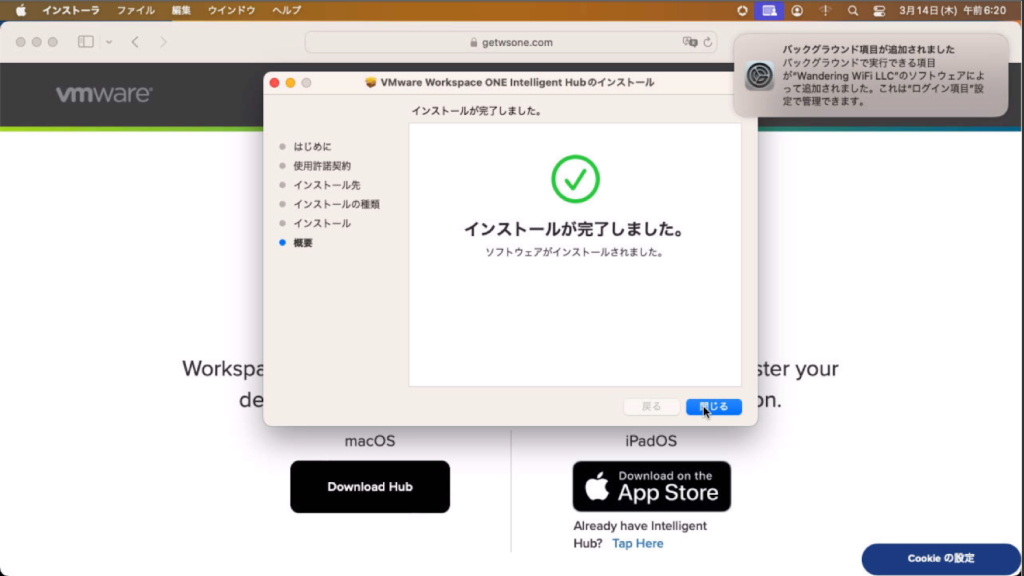Toggle the Safari sidebar button

[86, 42]
